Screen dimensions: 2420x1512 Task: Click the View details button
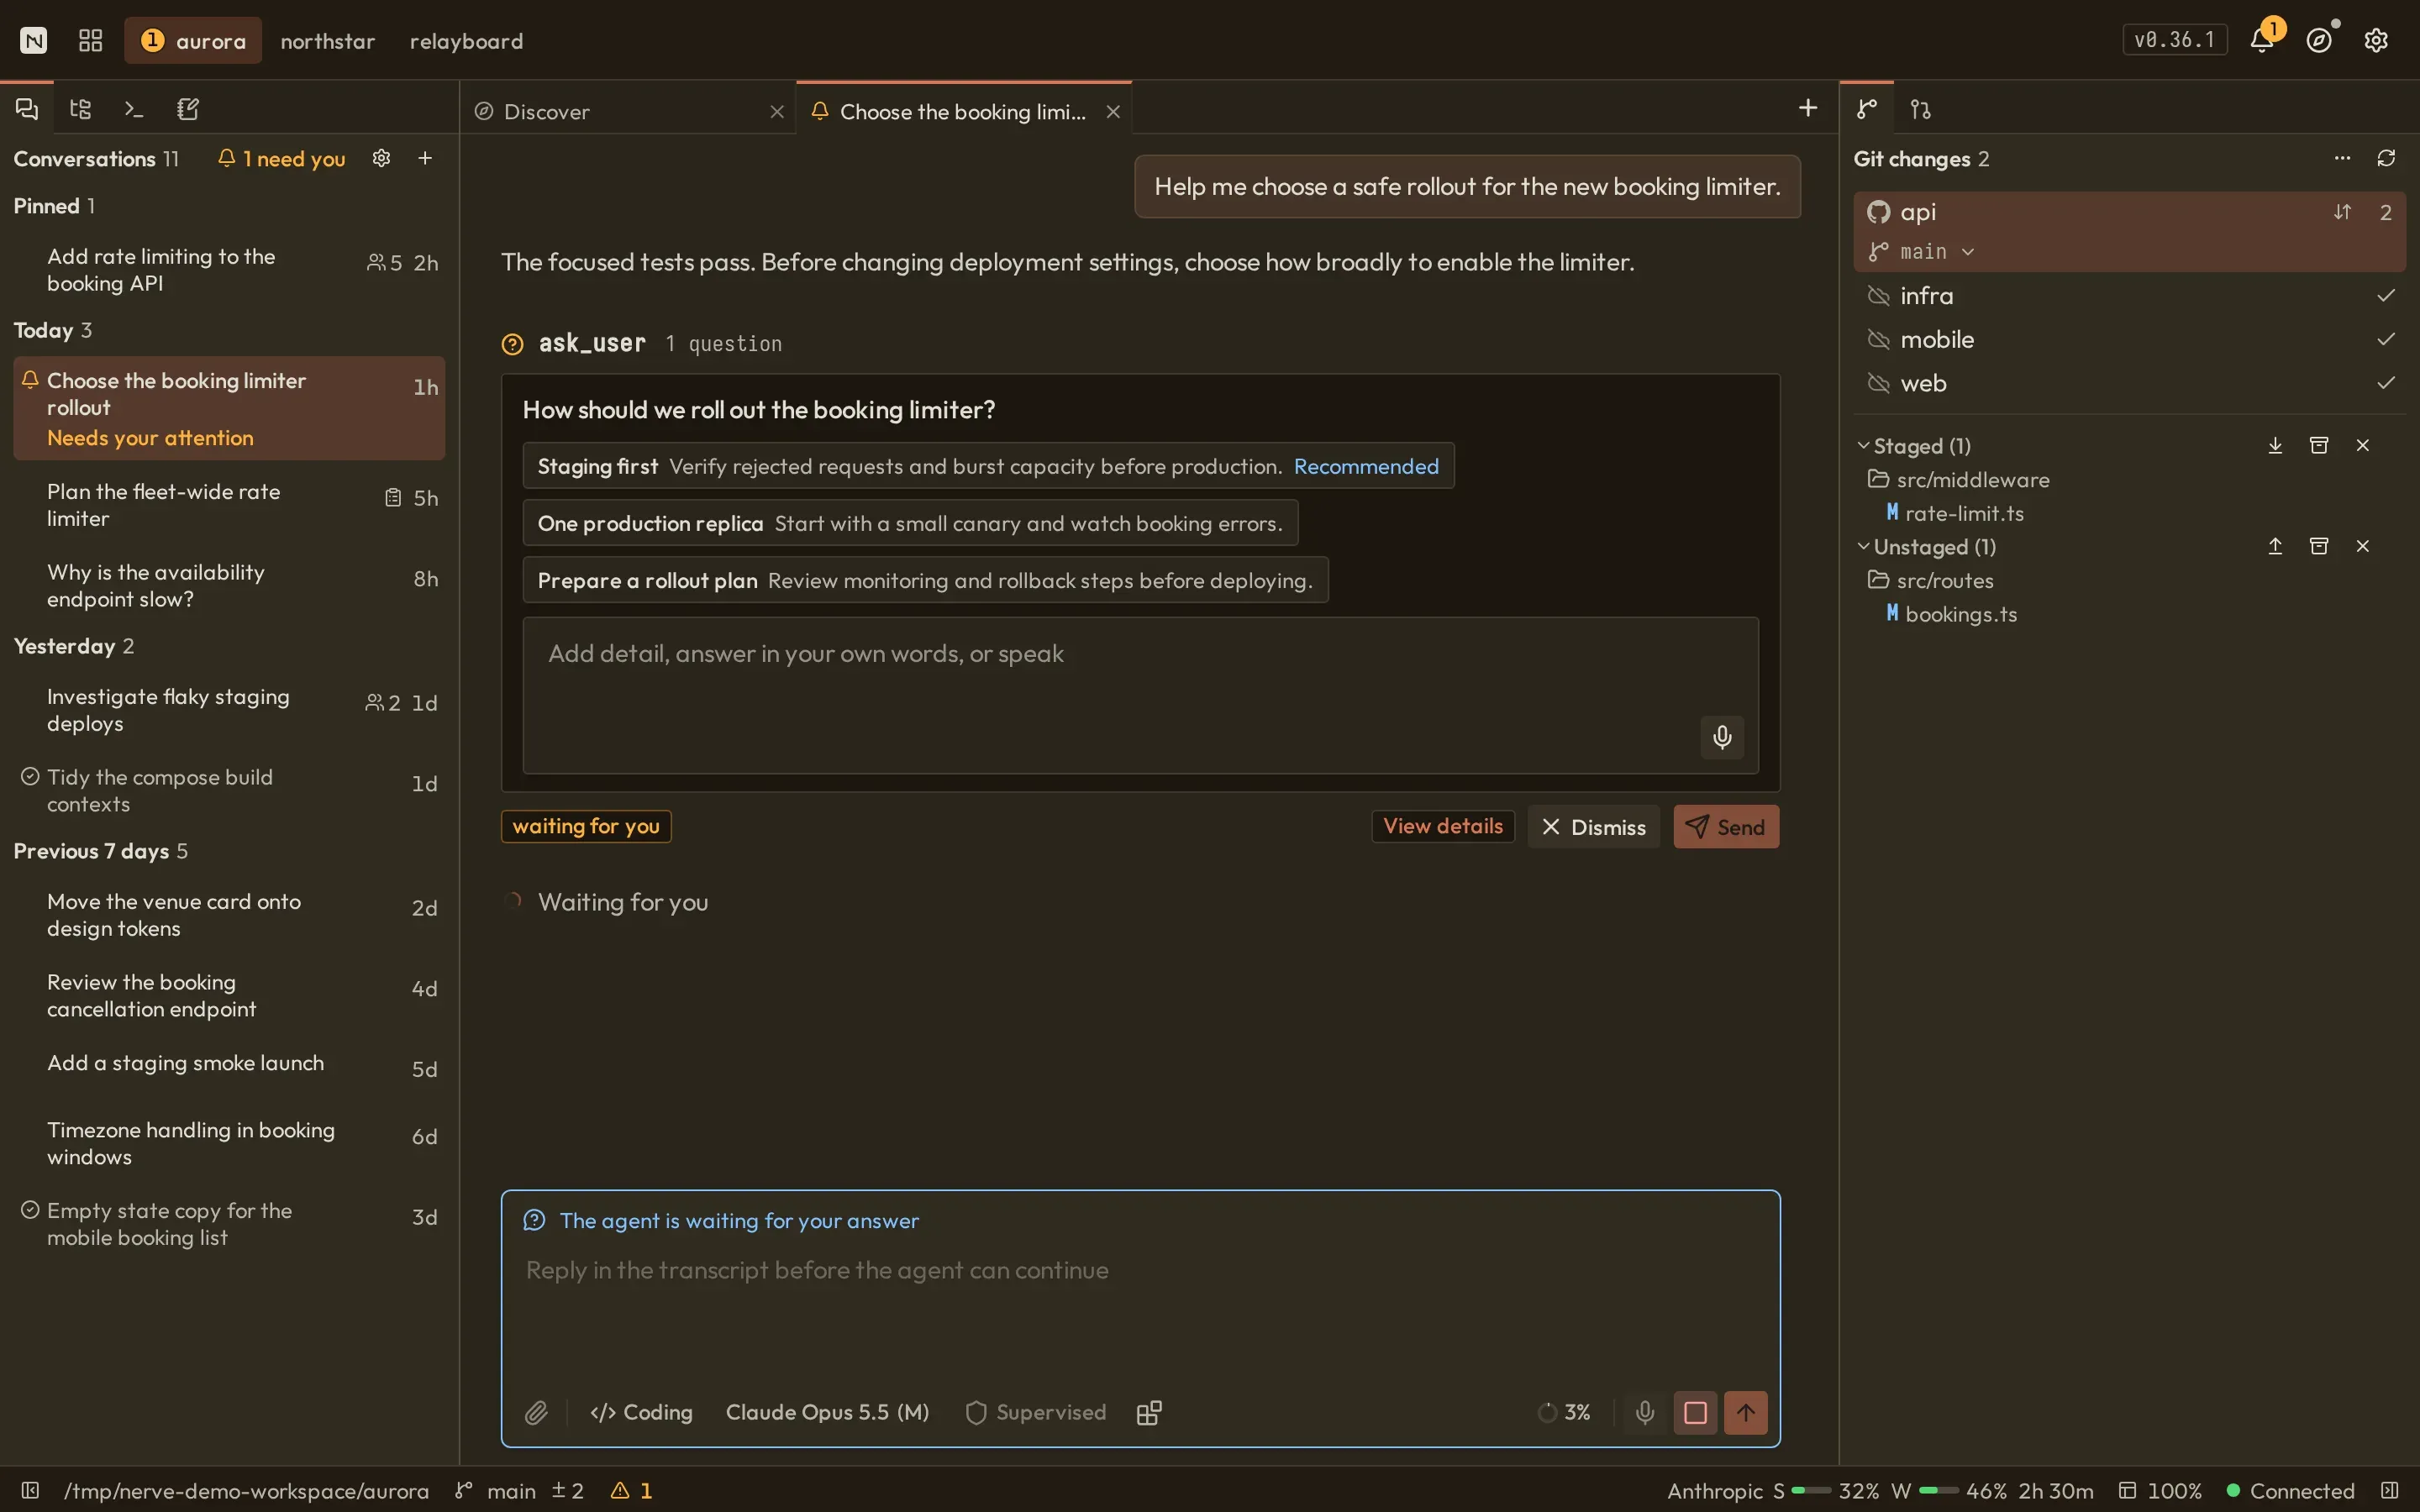(1442, 826)
